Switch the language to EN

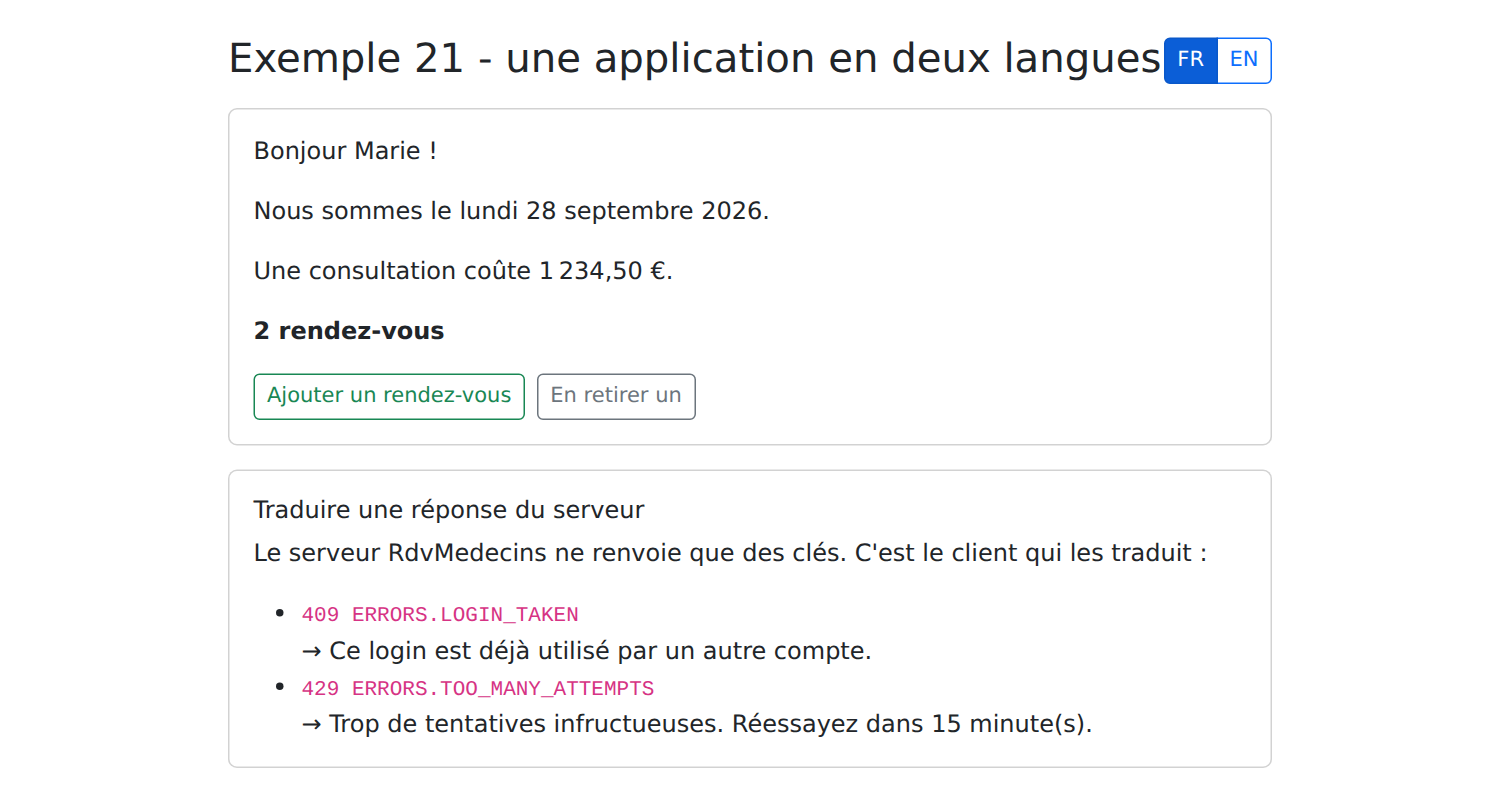tap(1244, 60)
